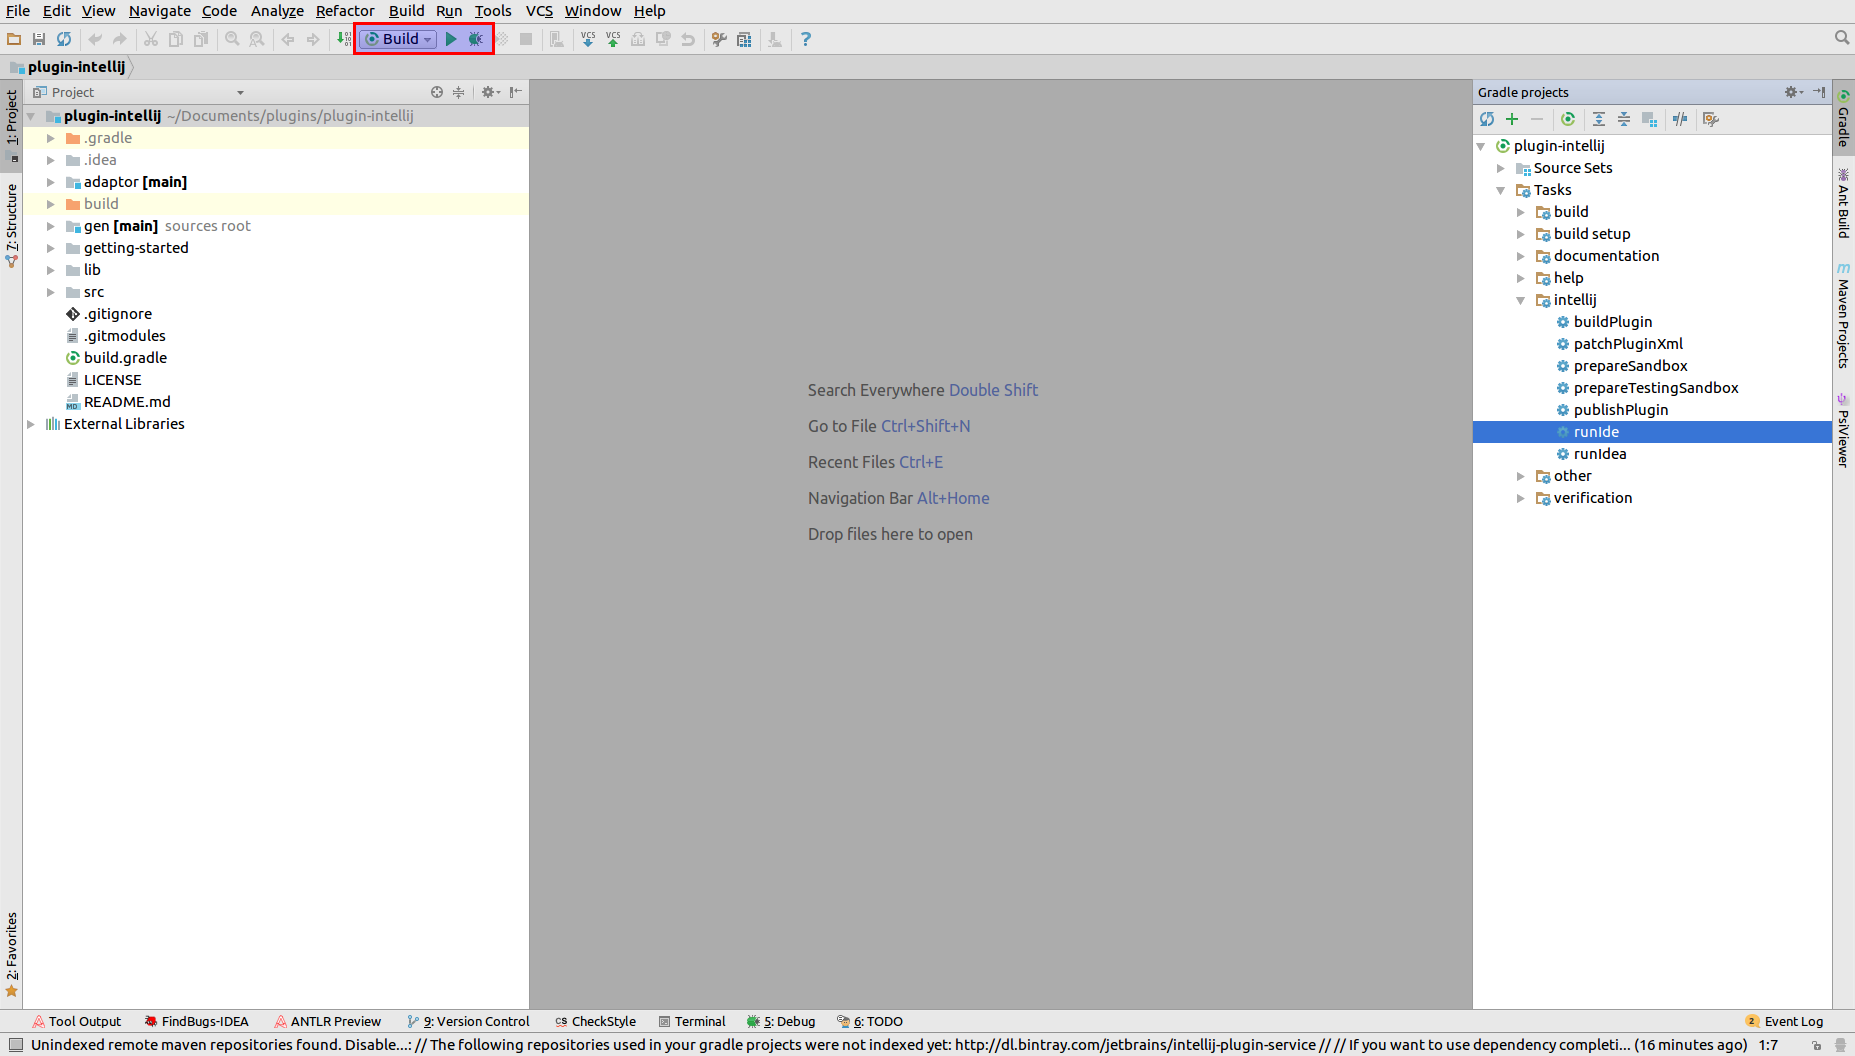1855x1056 pixels.
Task: Click the navigate Forward arrow
Action: [313, 39]
